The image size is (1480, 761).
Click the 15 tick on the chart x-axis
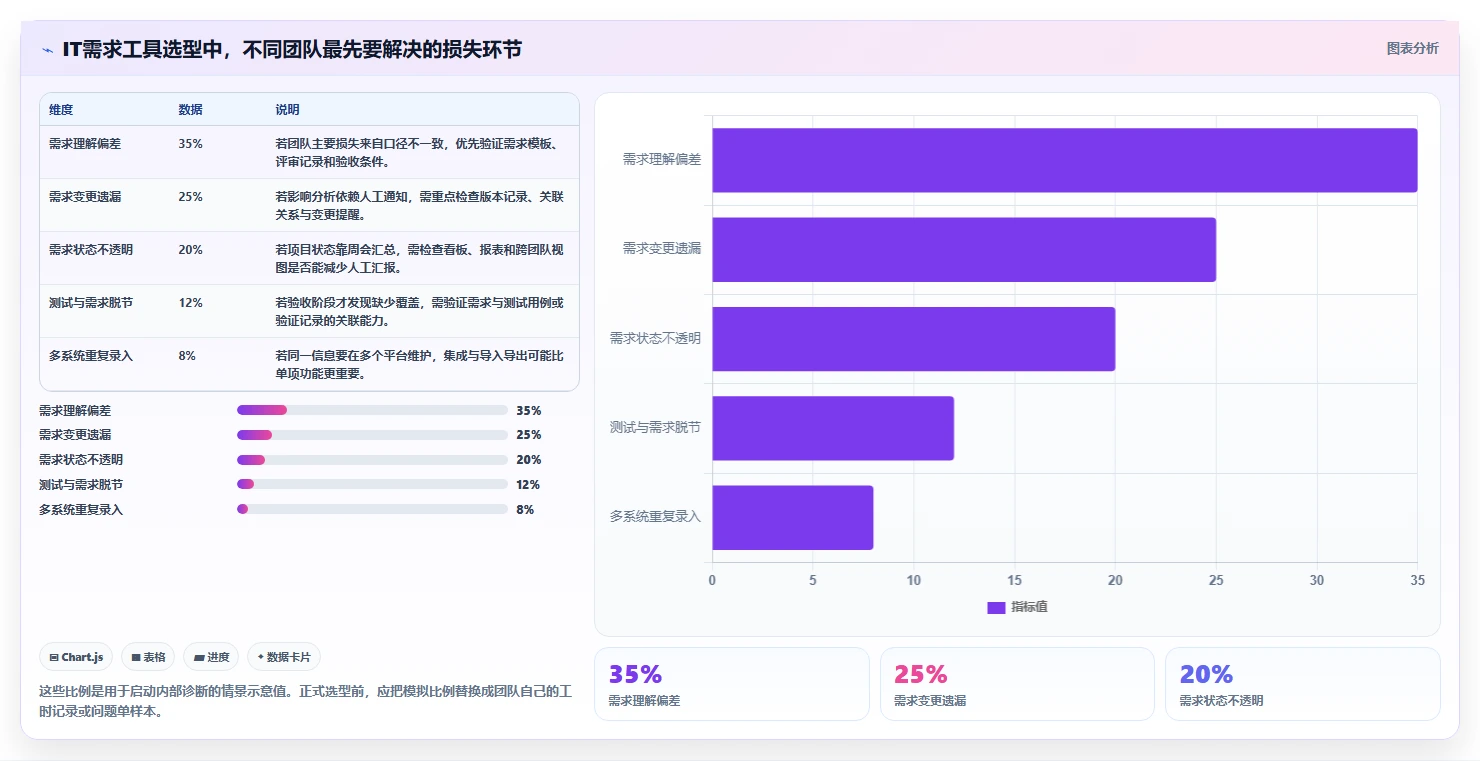click(x=1014, y=580)
